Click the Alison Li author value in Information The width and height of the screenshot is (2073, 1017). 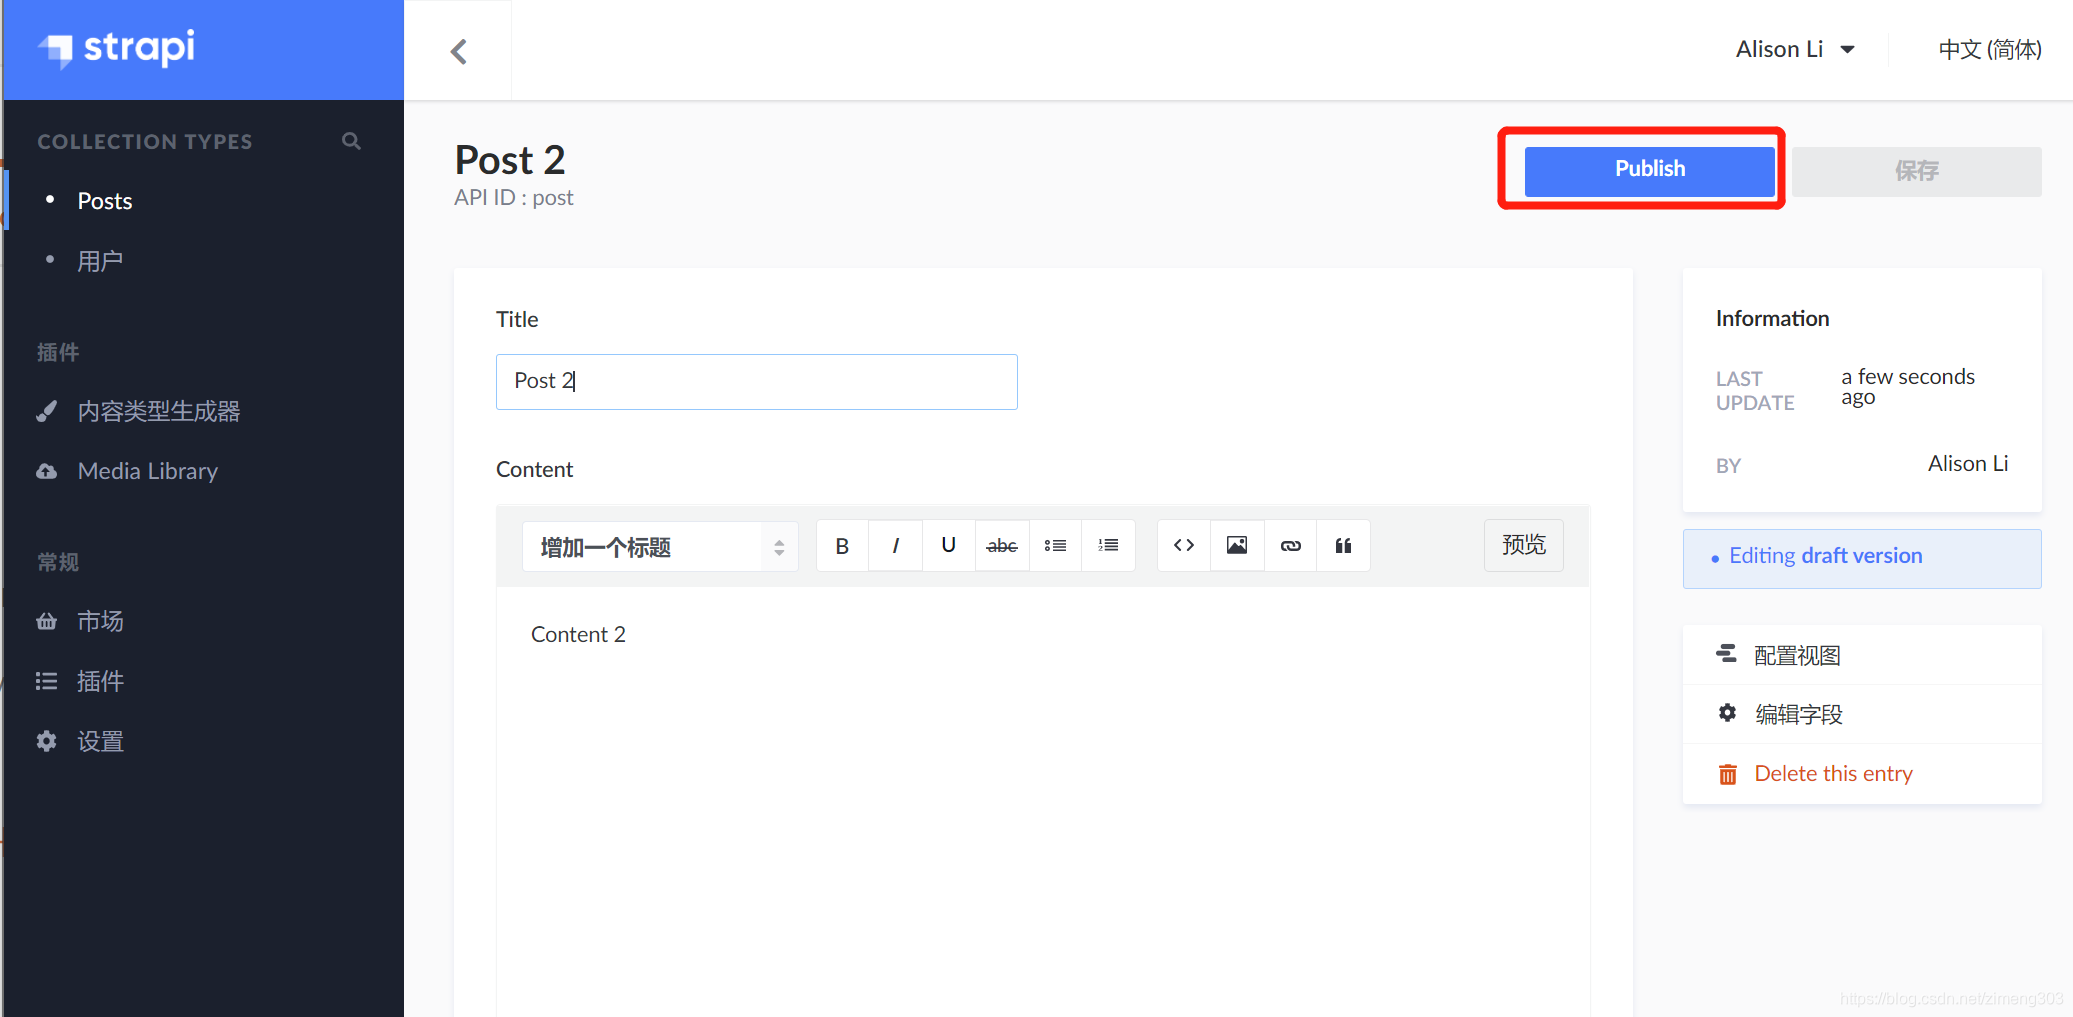click(1967, 464)
